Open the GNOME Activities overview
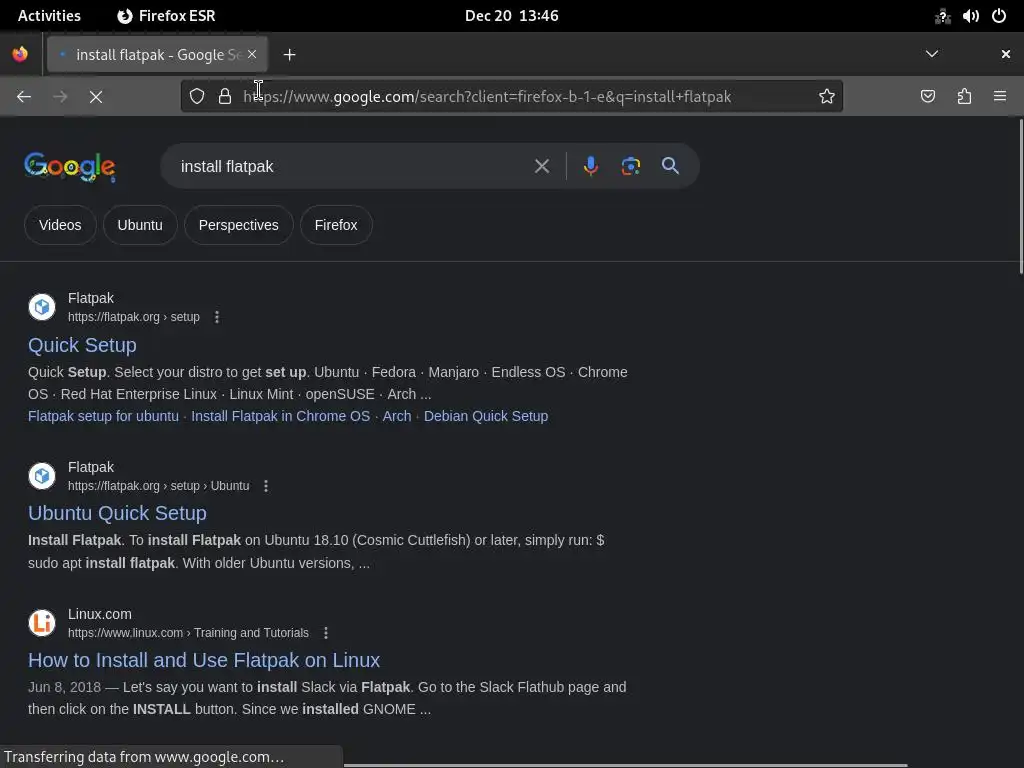The image size is (1024, 768). 49,16
